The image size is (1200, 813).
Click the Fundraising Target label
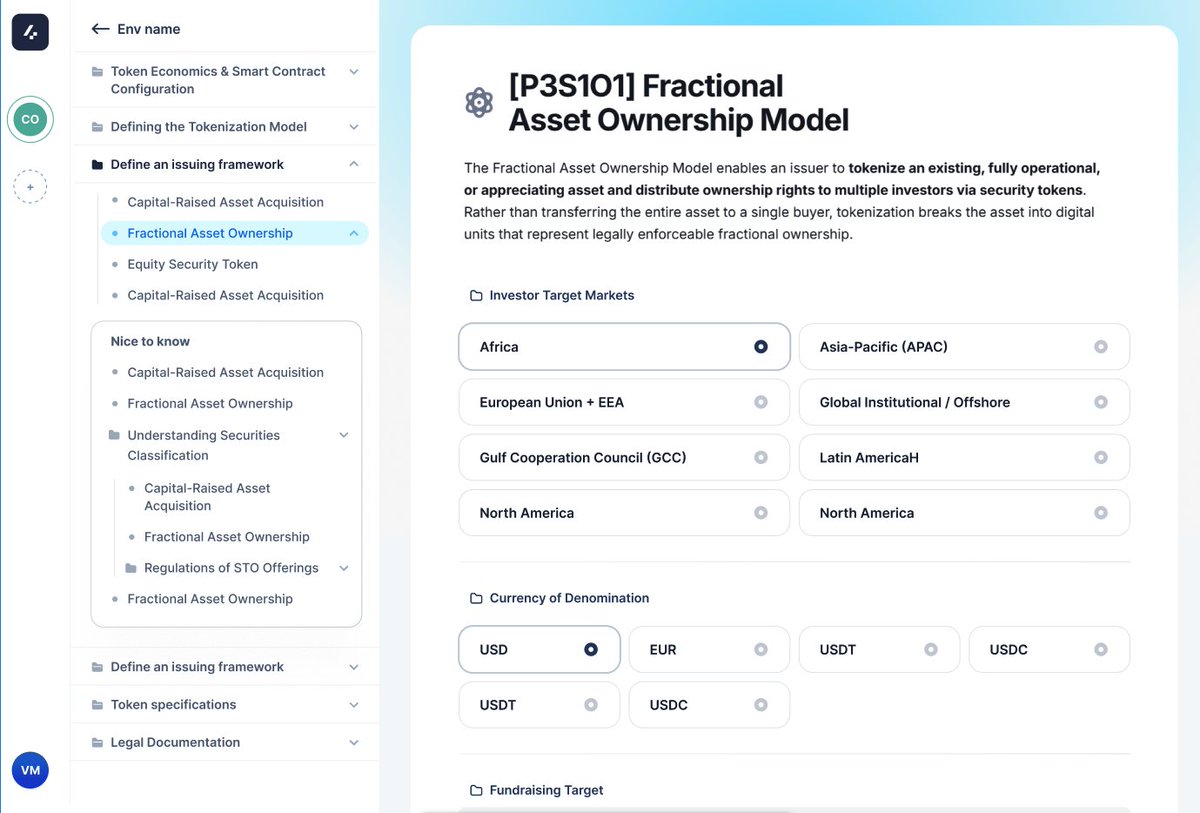tap(546, 790)
